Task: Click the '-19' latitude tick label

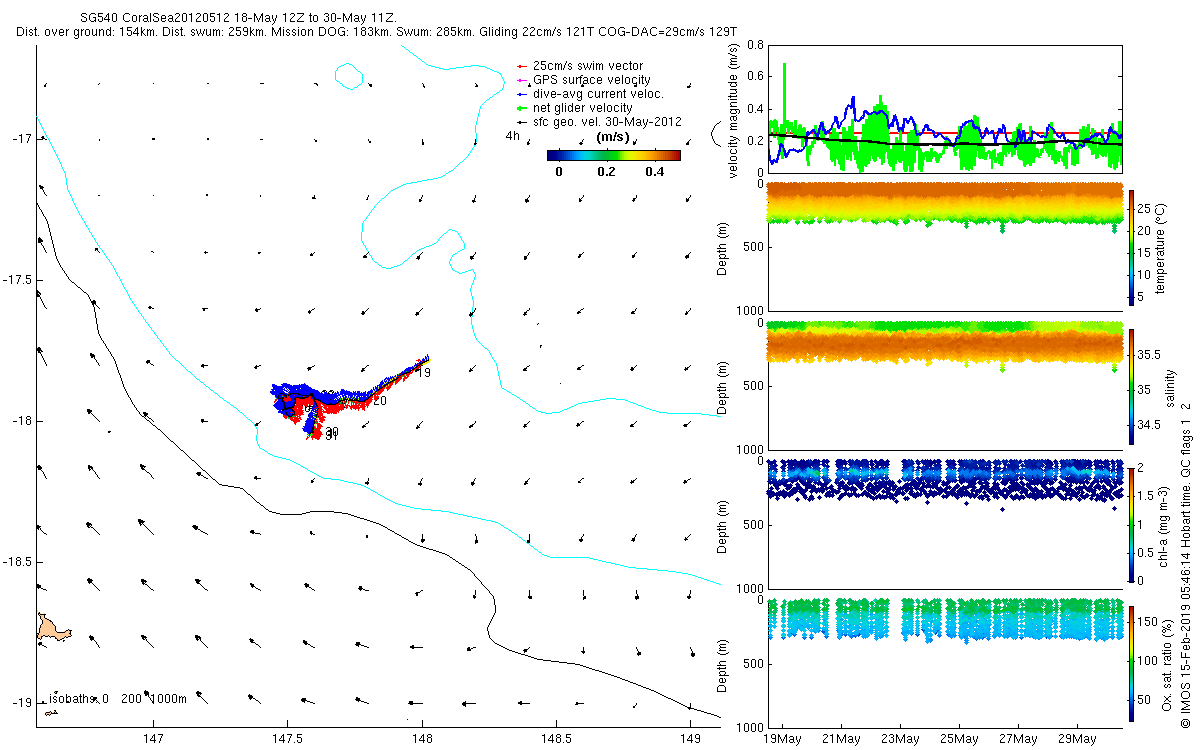Action: [x=22, y=702]
